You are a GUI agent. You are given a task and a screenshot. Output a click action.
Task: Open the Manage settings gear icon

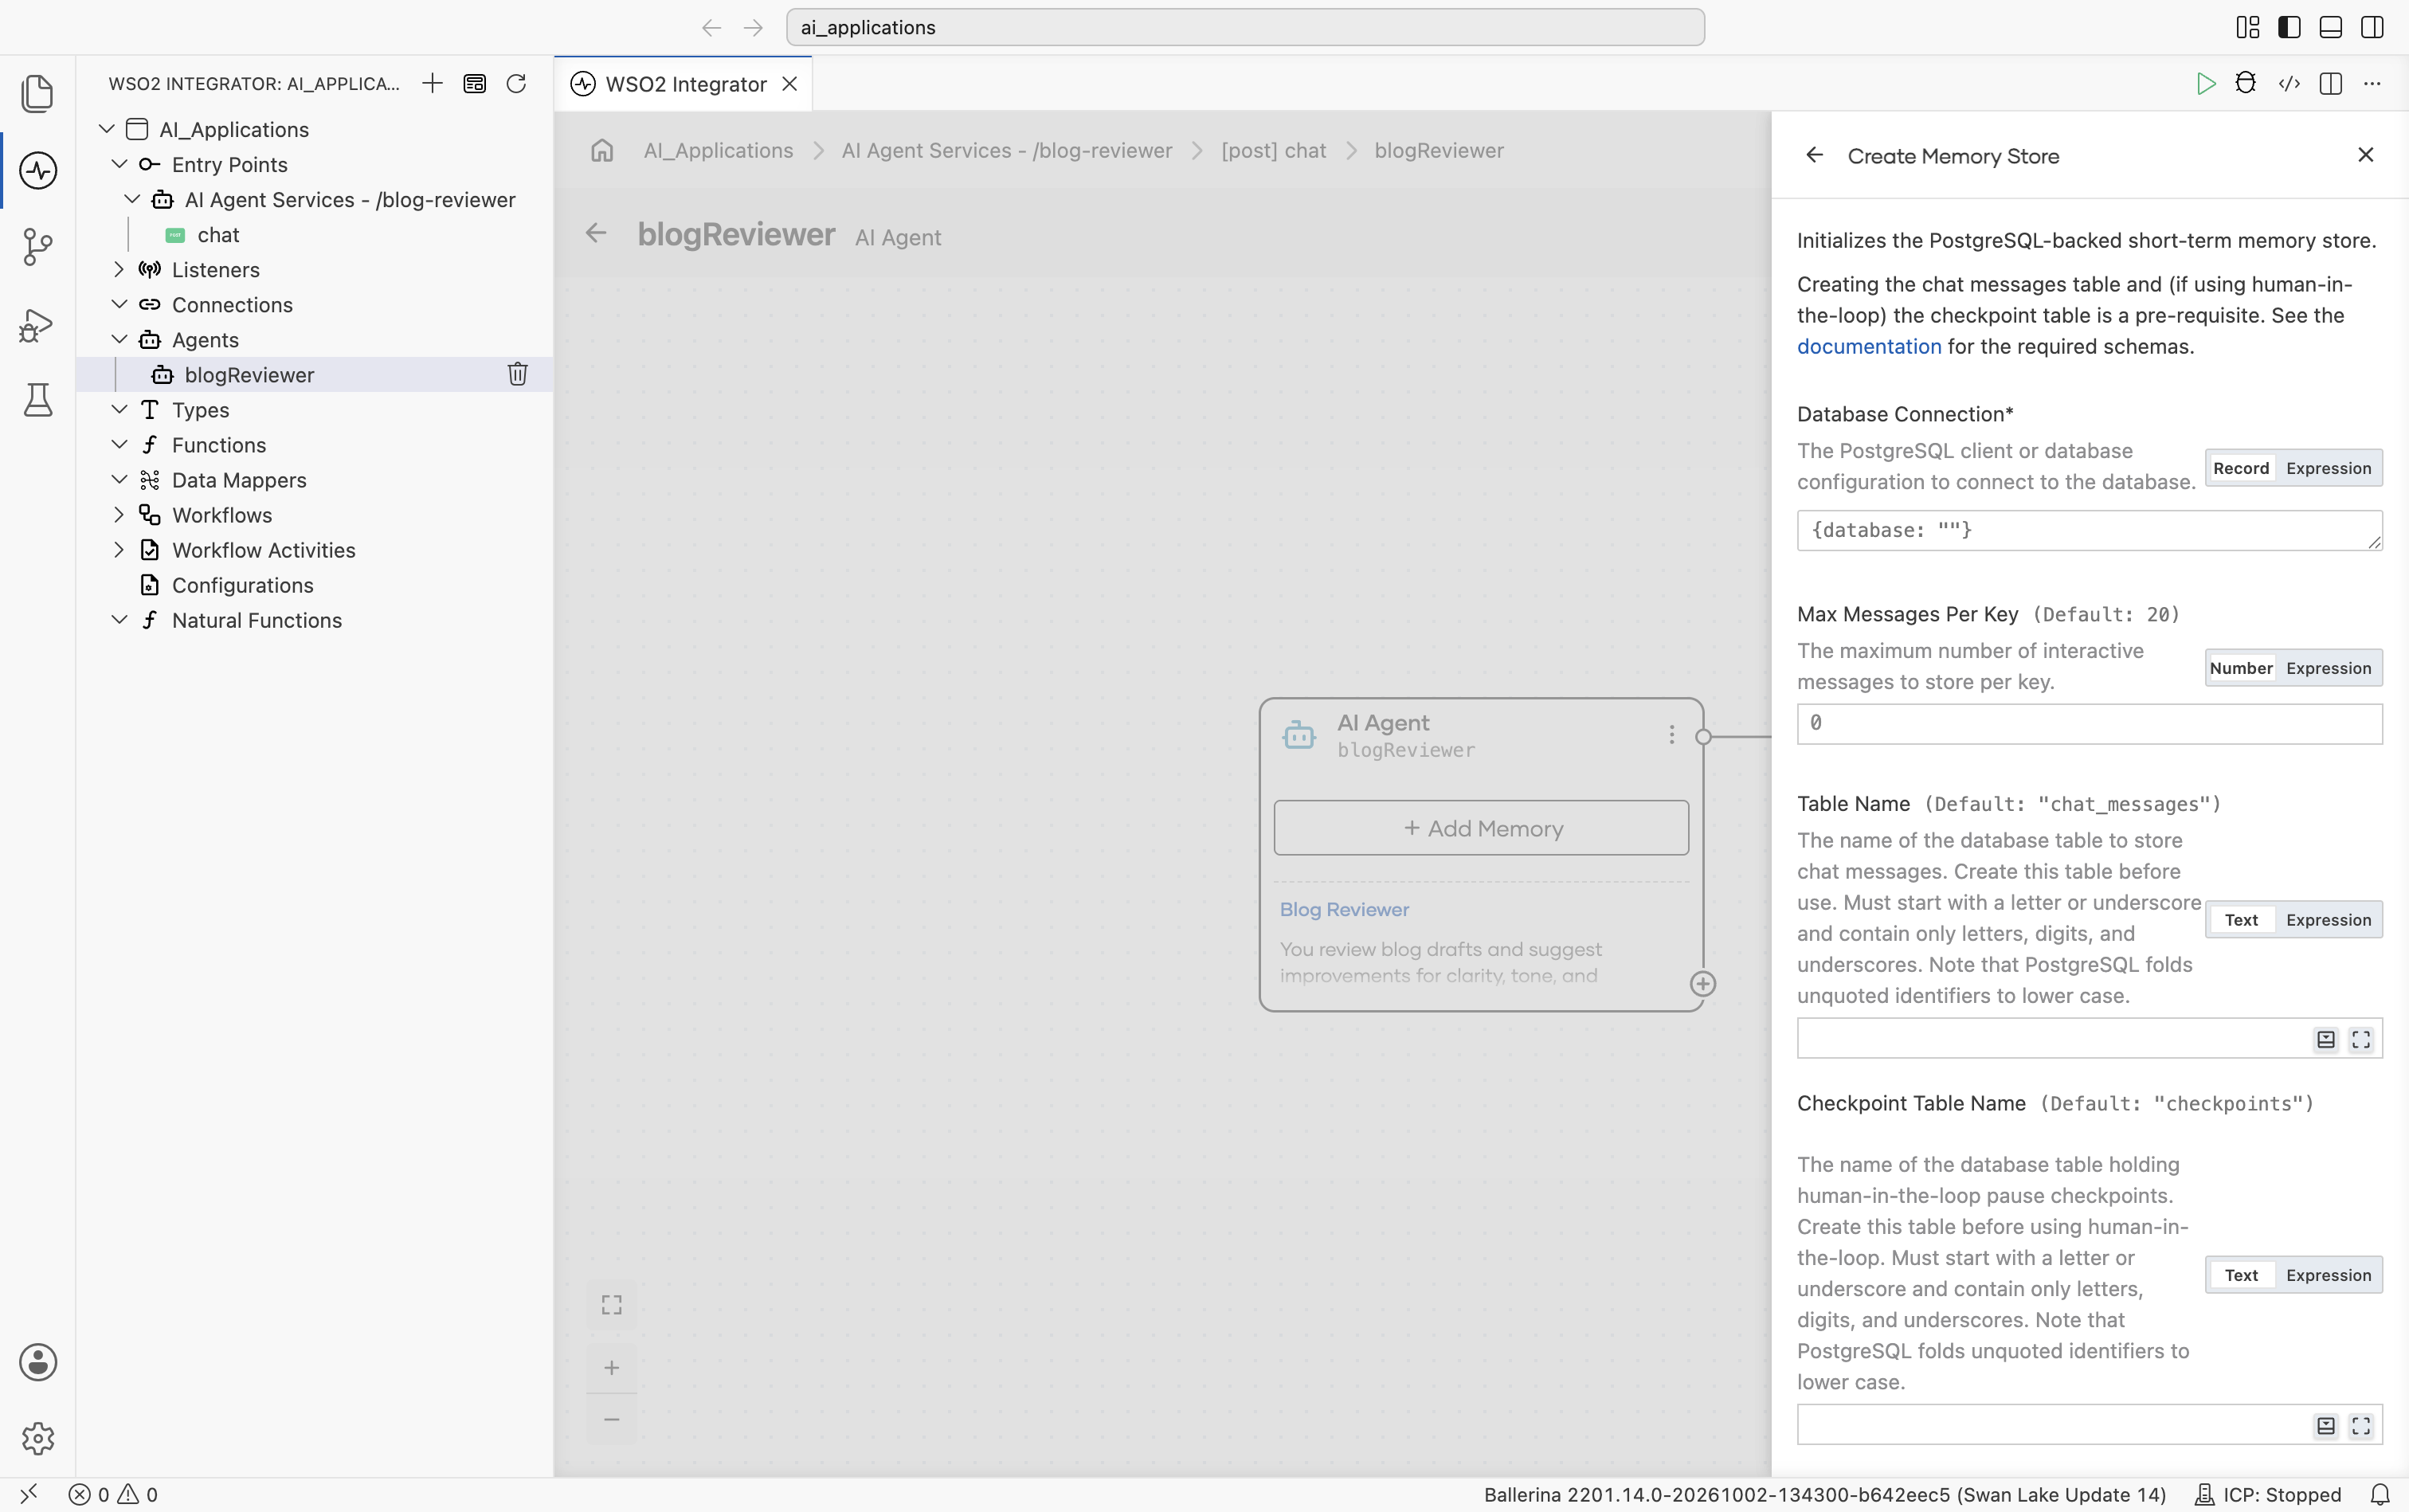click(38, 1438)
